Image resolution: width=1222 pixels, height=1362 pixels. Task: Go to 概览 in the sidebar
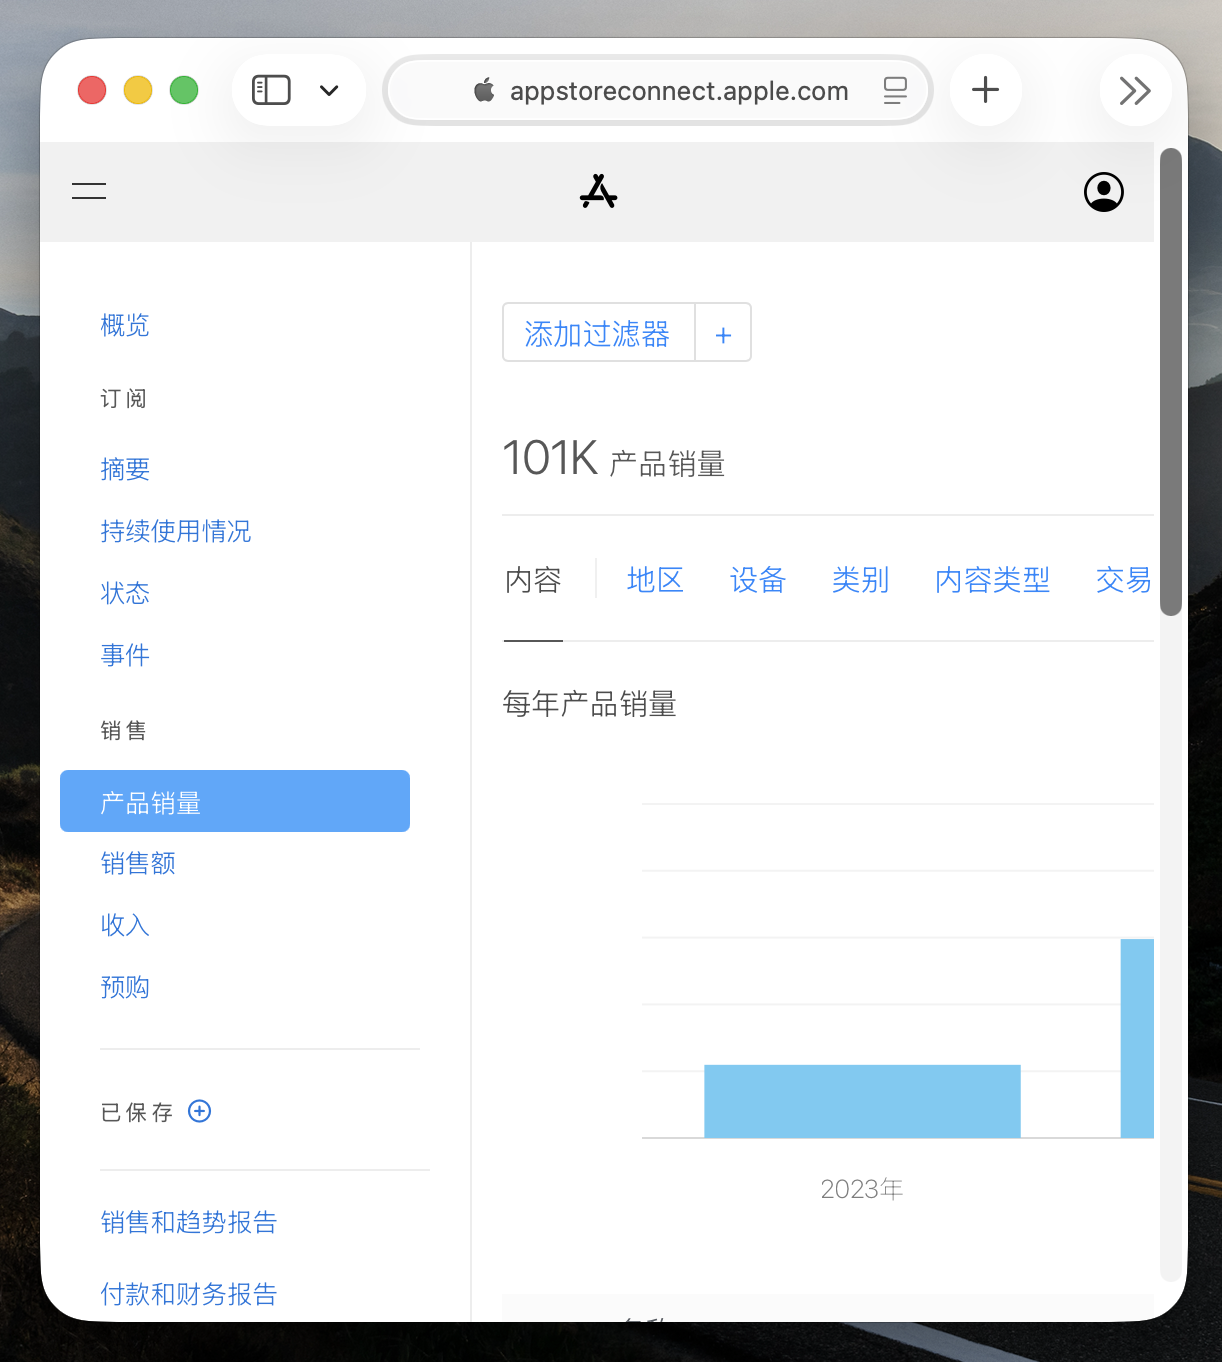(125, 325)
